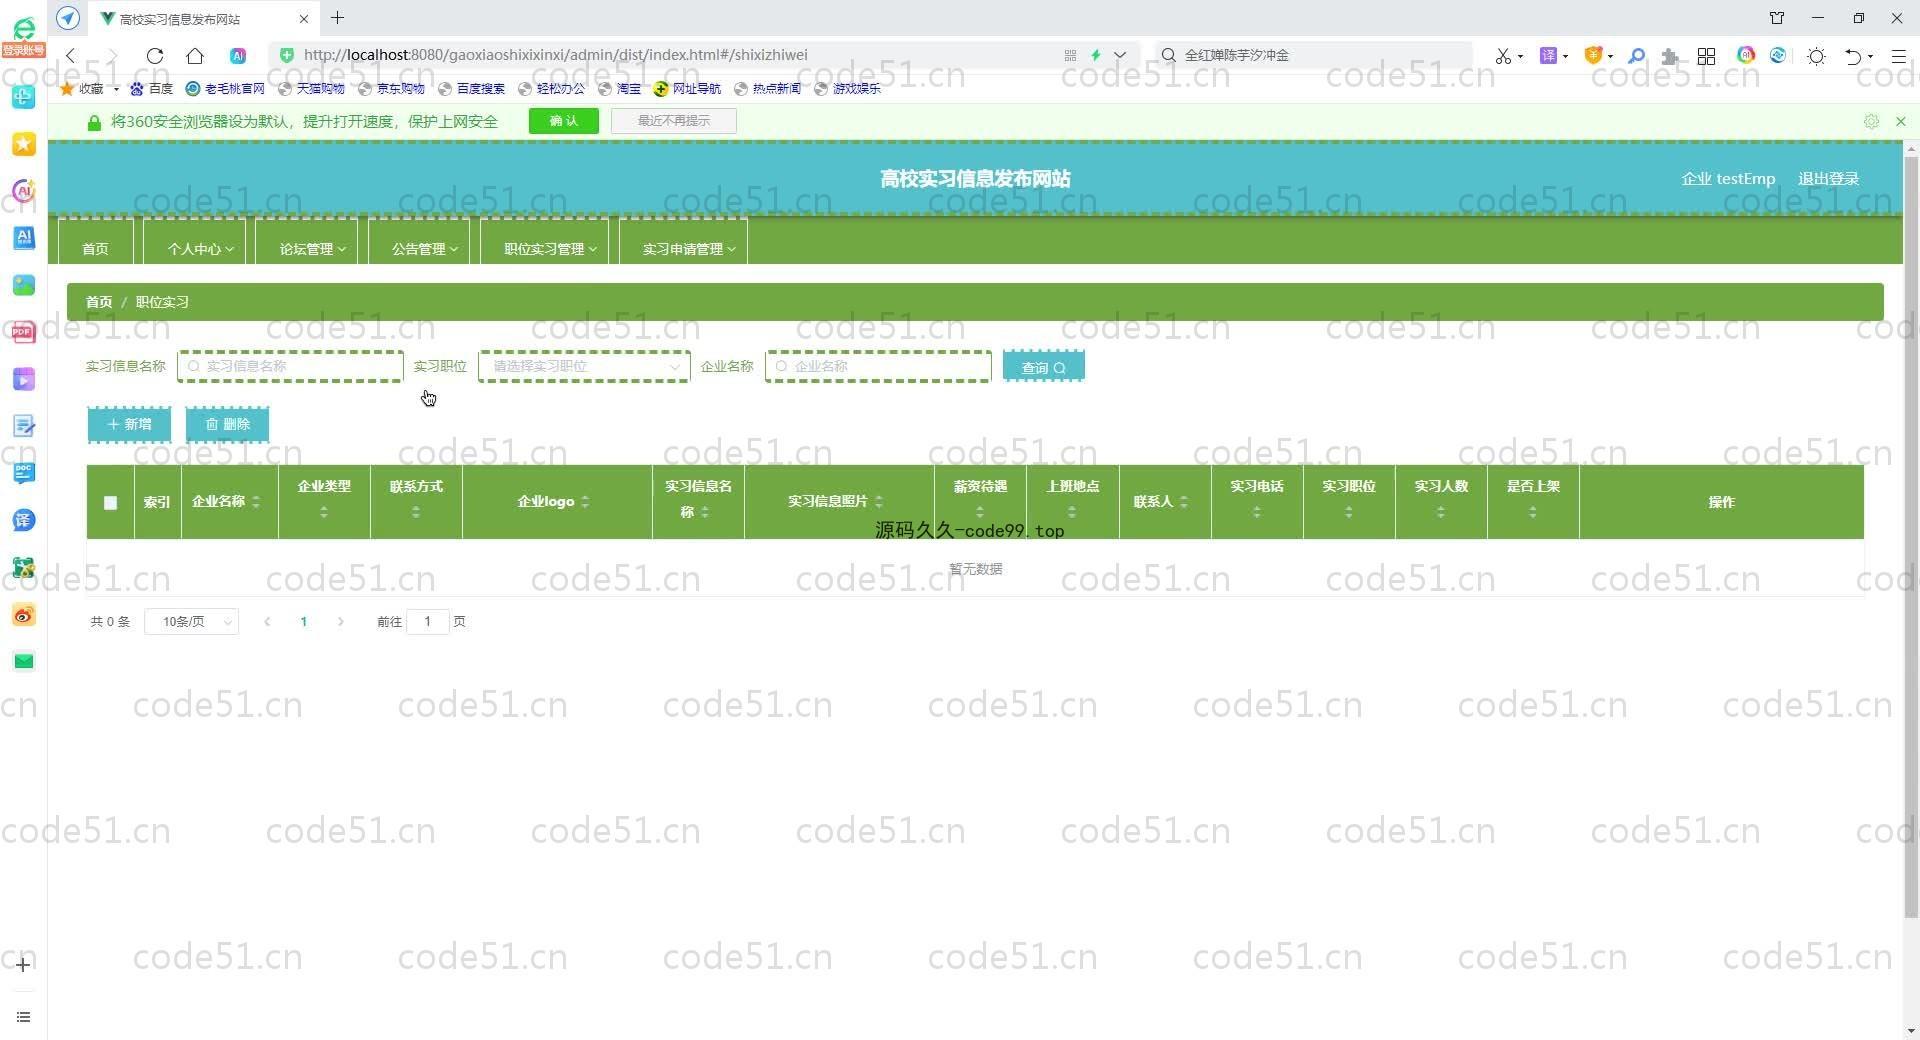
Task: Click the QR code icon in address bar
Action: [x=1070, y=55]
